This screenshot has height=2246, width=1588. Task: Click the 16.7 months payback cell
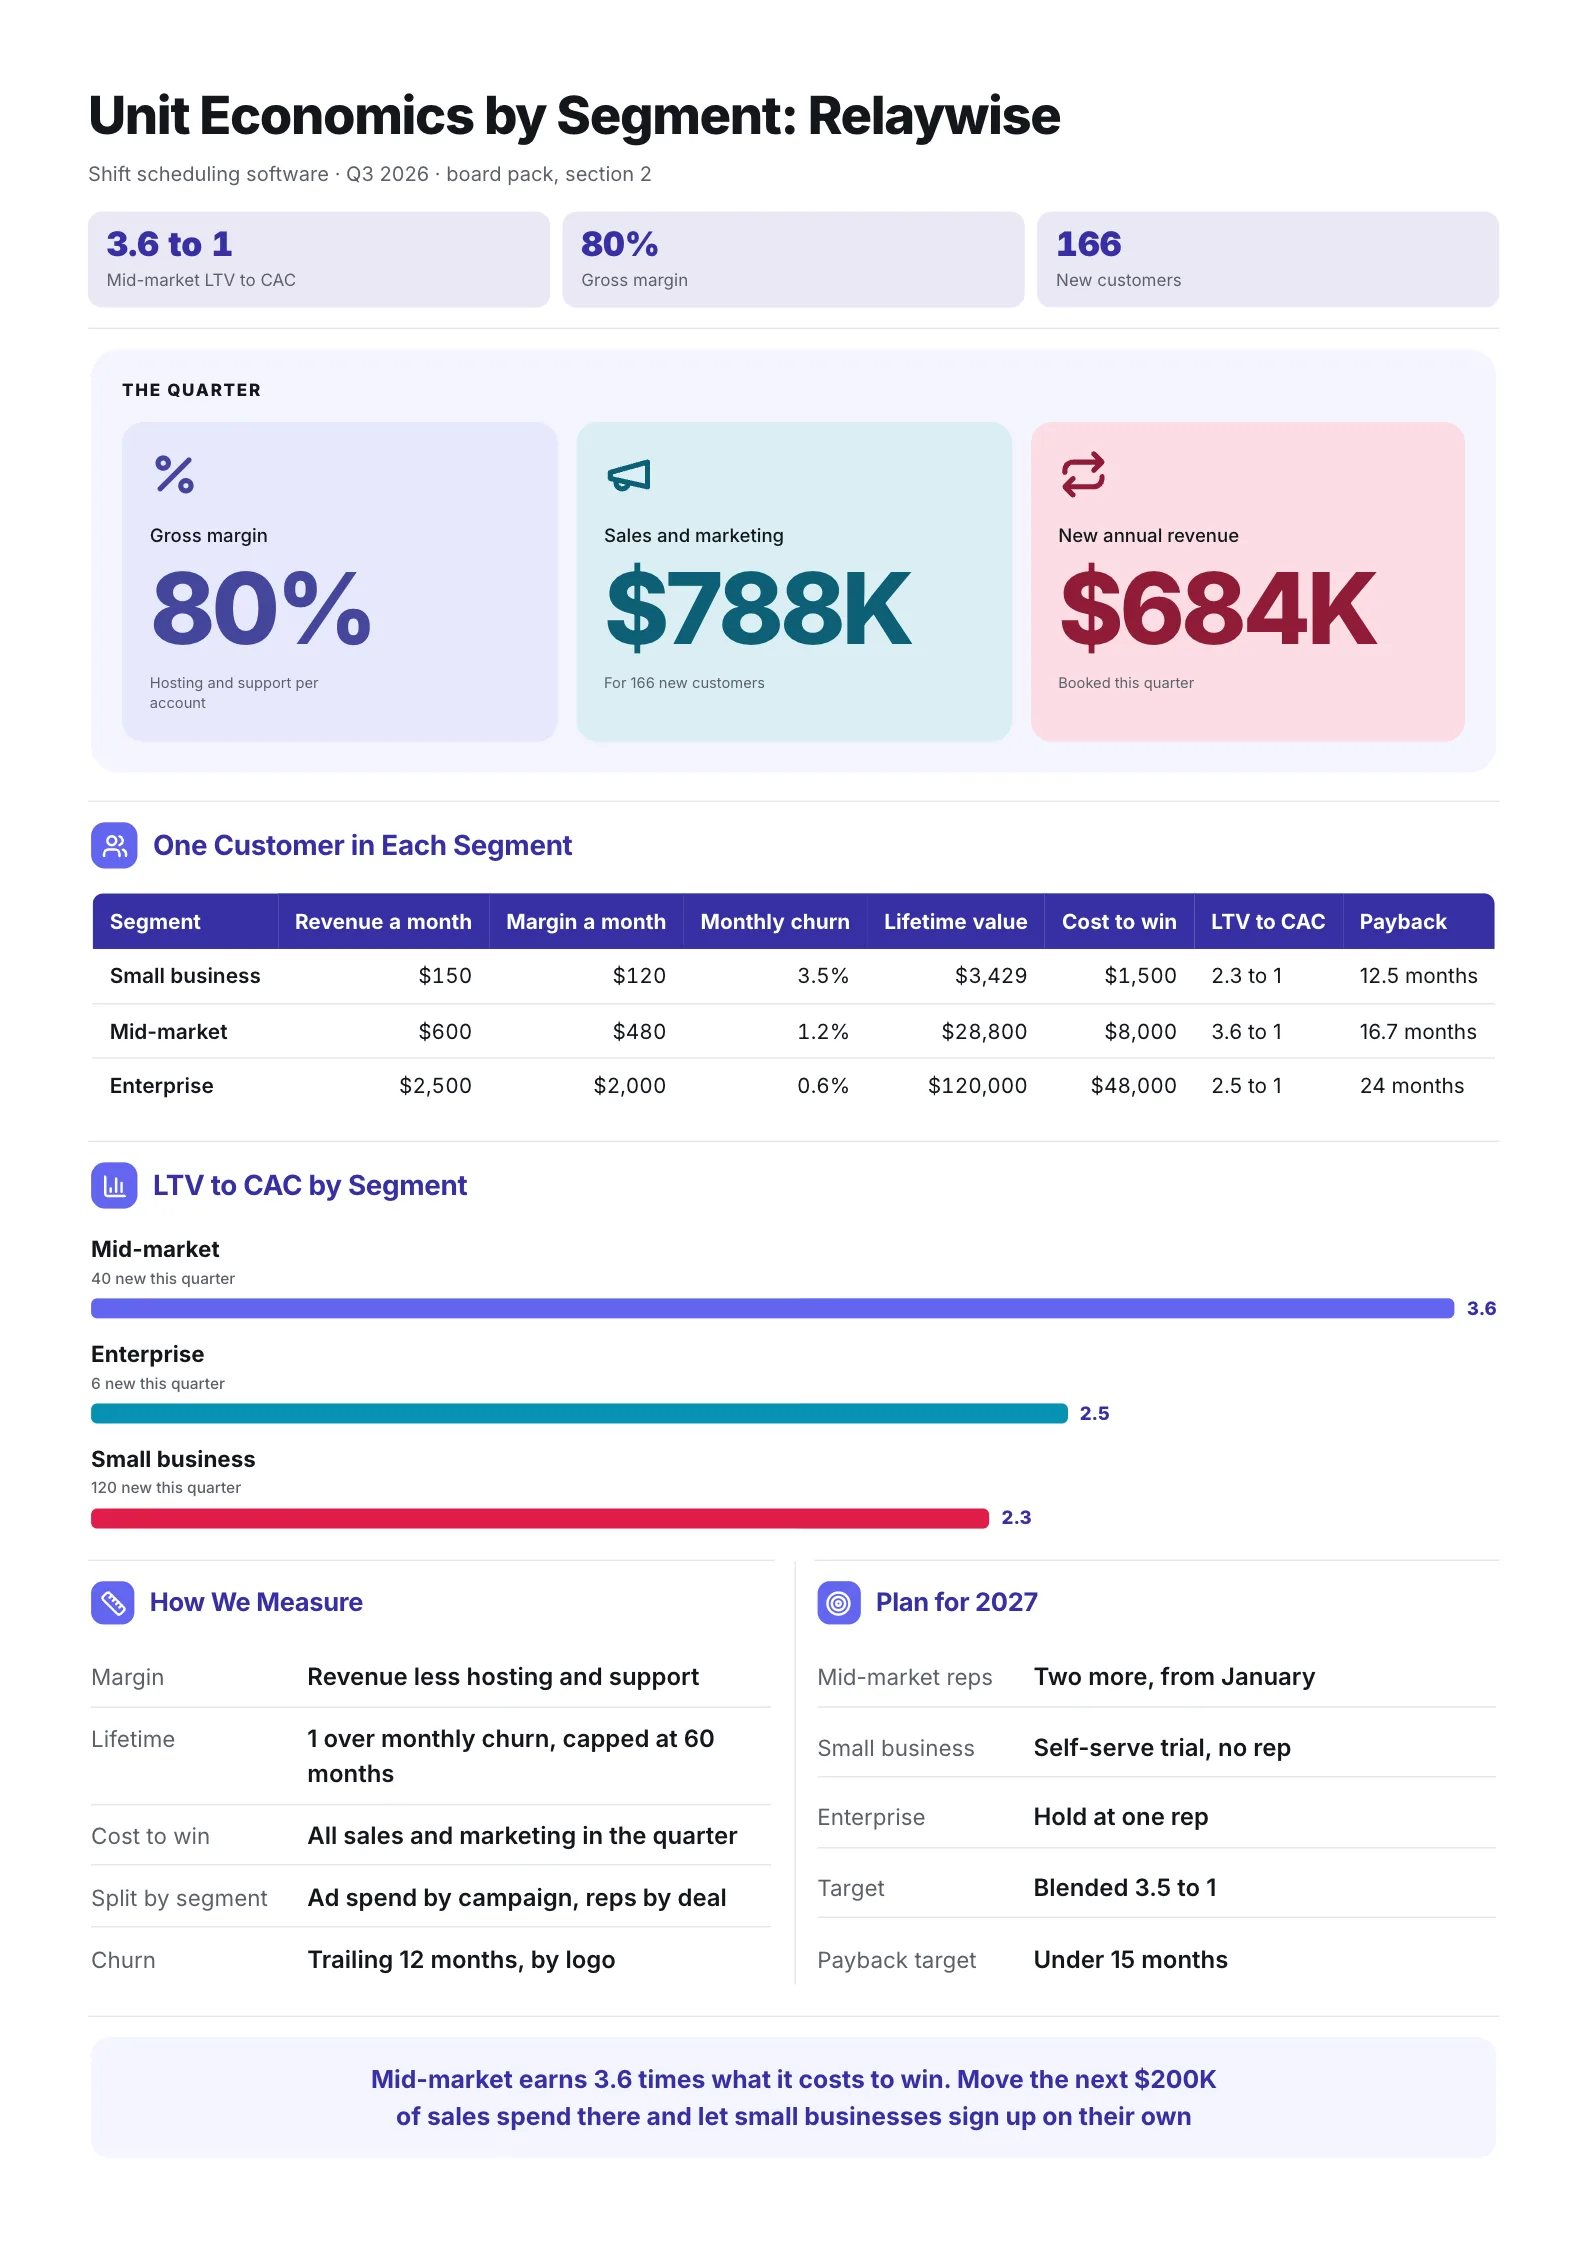pos(1418,1032)
